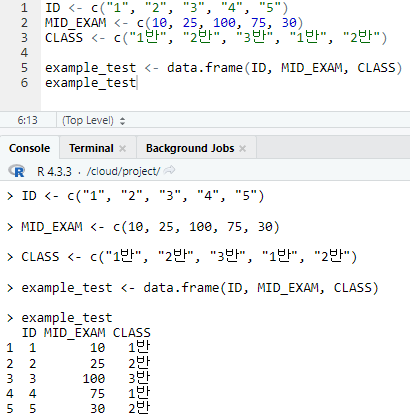Click the 6:13 cursor position indicator

point(27,120)
